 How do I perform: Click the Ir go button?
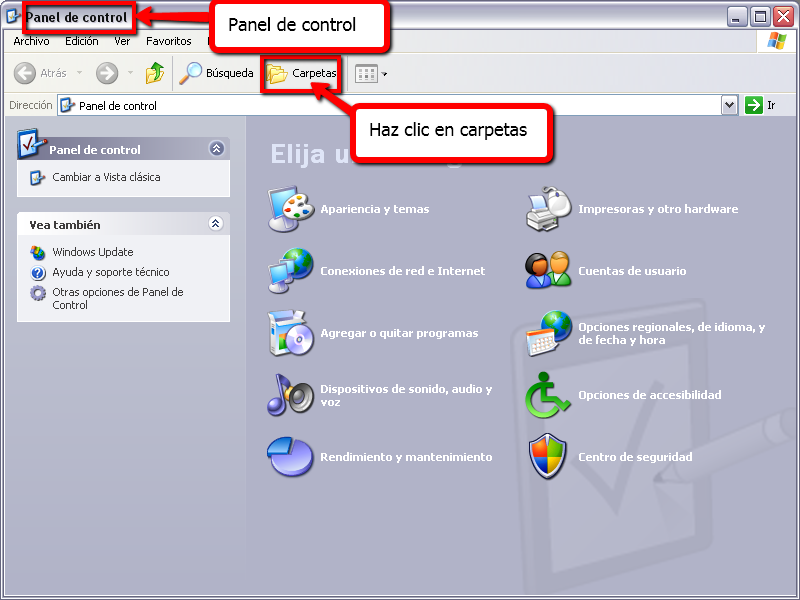[760, 106]
